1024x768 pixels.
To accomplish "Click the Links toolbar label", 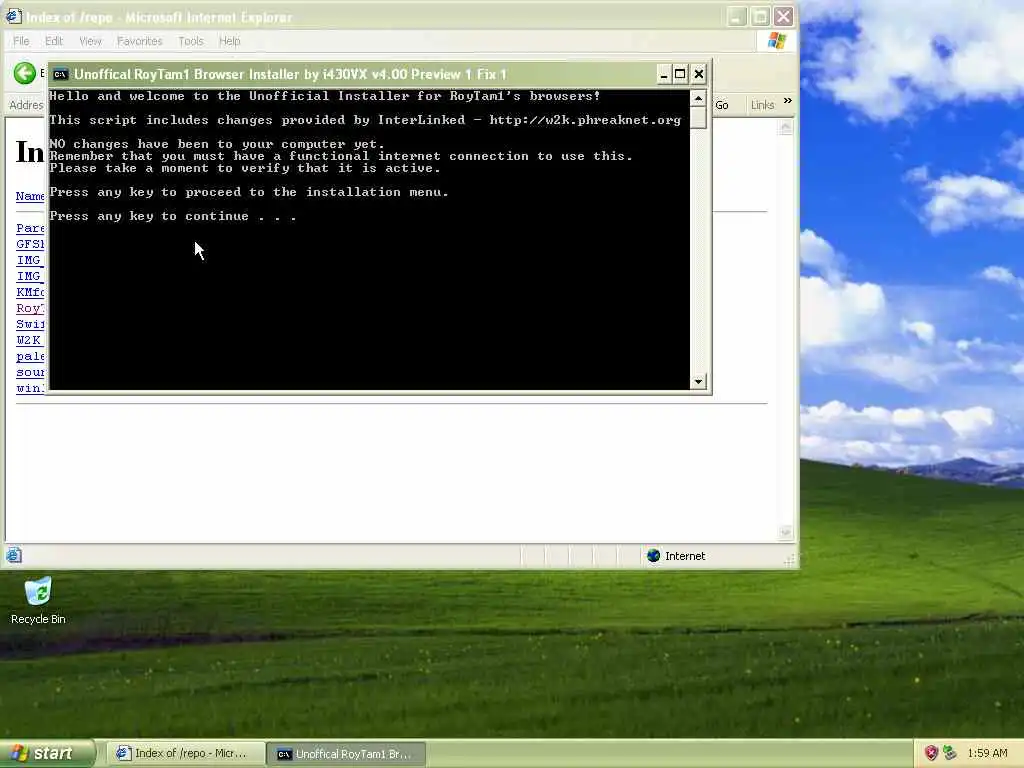I will tap(762, 105).
